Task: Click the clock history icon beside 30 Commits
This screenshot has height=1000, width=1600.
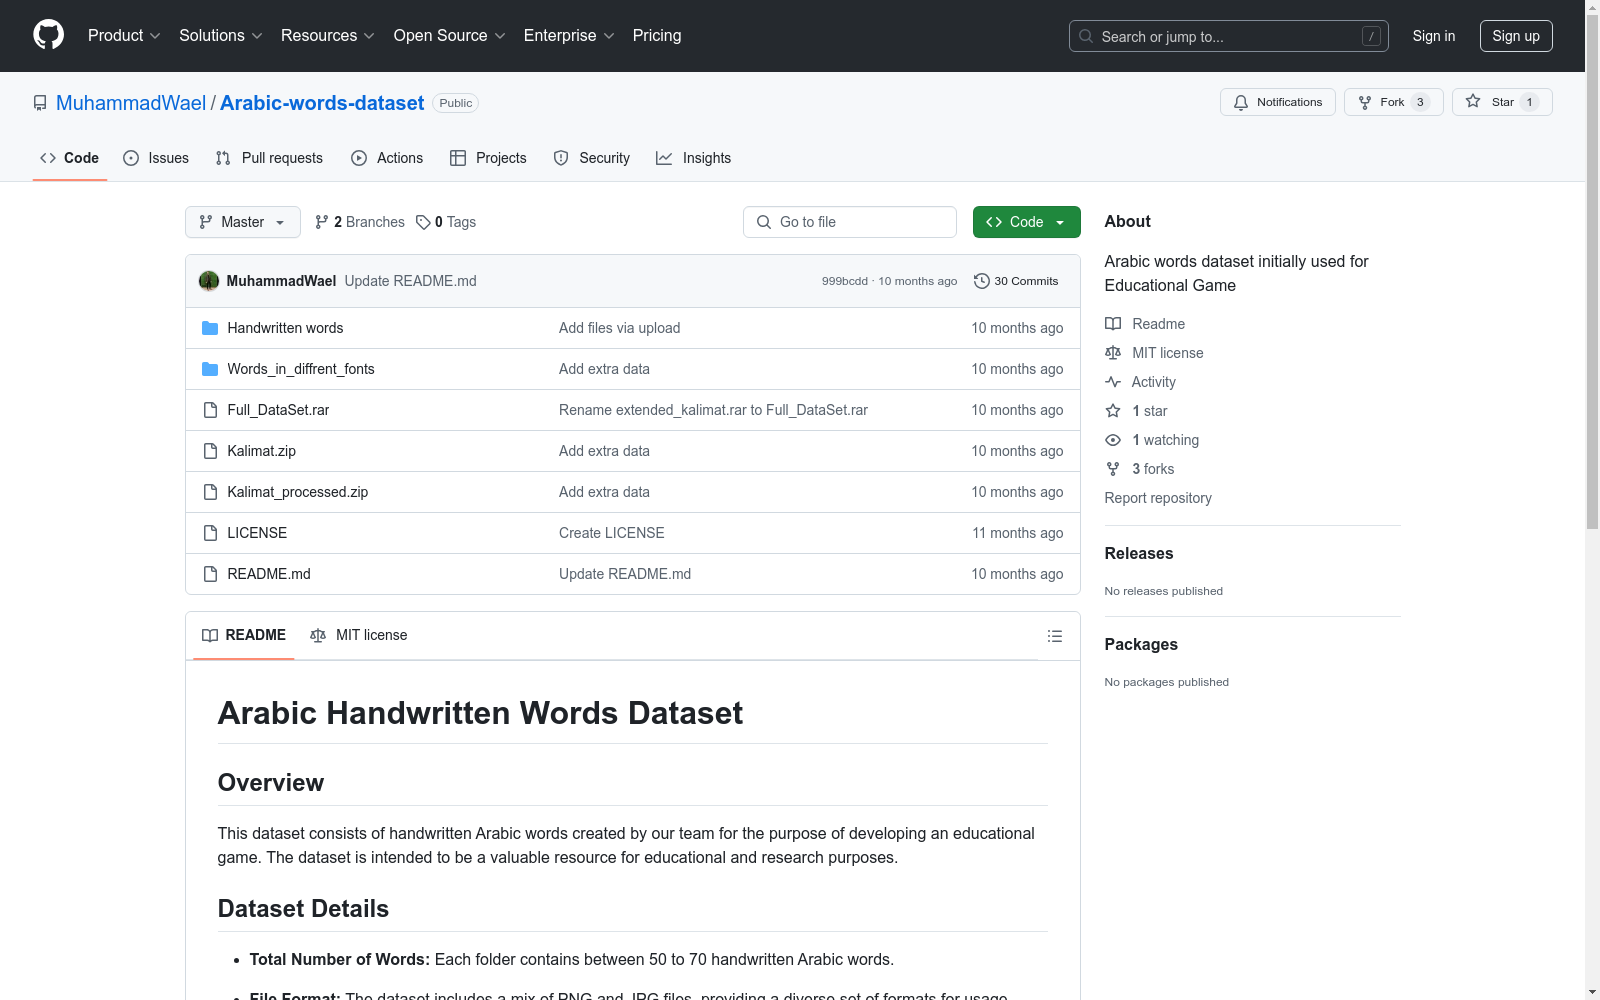Action: tap(982, 281)
